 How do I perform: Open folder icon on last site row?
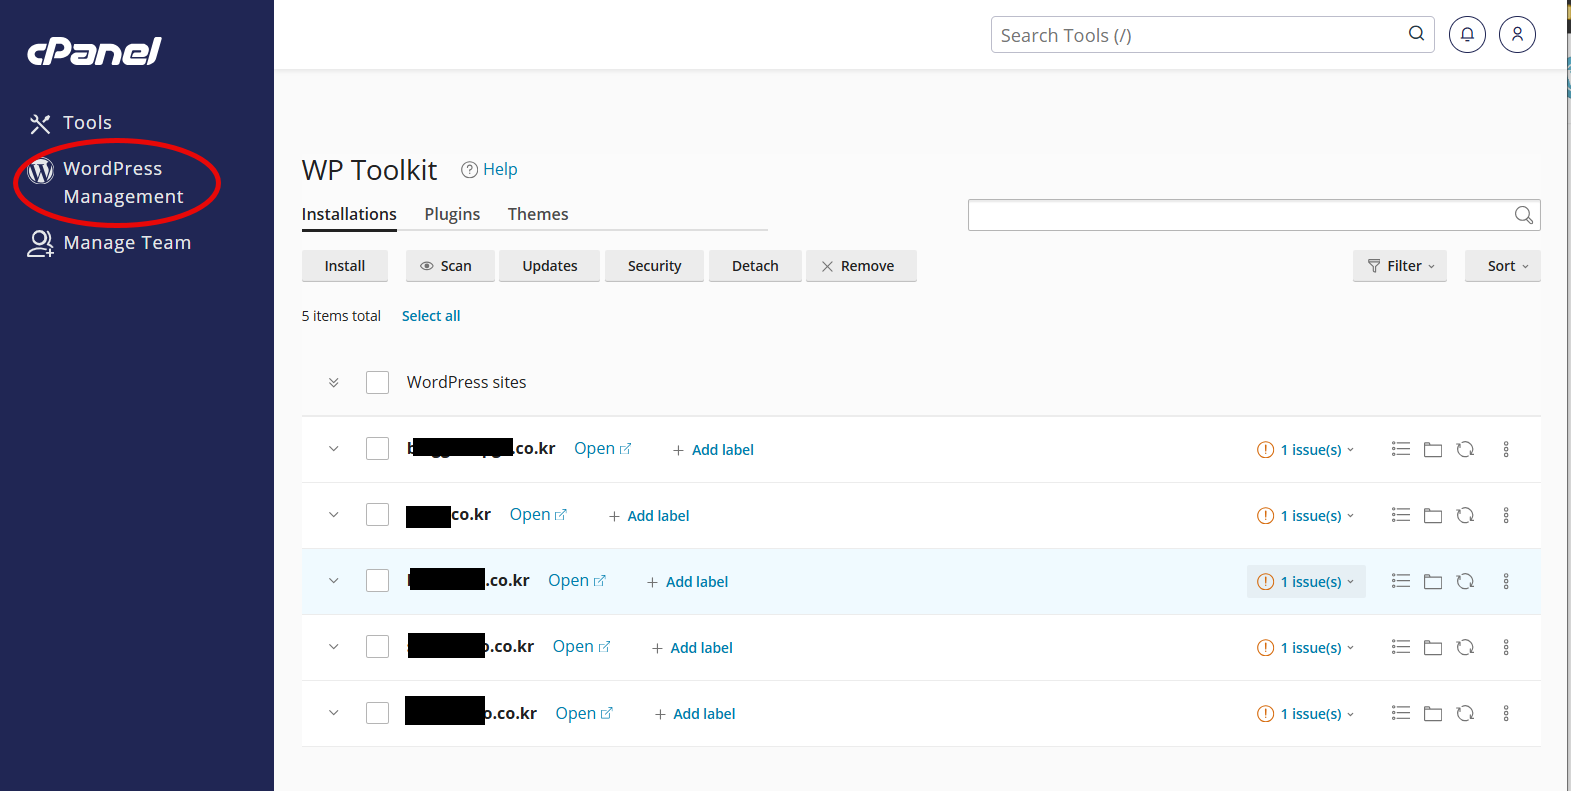tap(1433, 714)
